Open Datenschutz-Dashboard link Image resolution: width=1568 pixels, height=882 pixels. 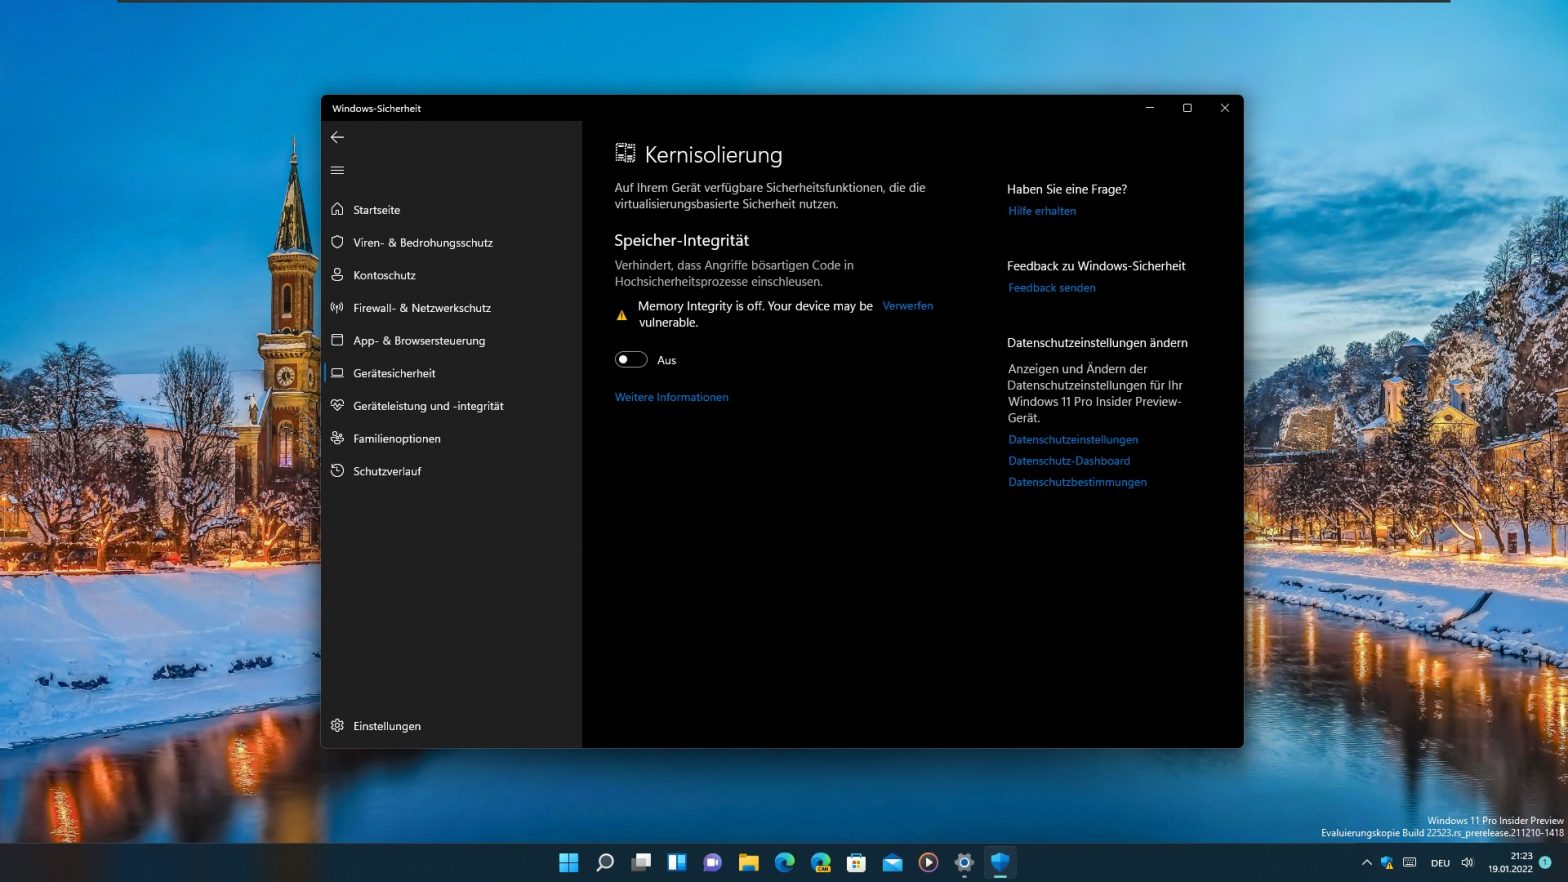[x=1069, y=461]
